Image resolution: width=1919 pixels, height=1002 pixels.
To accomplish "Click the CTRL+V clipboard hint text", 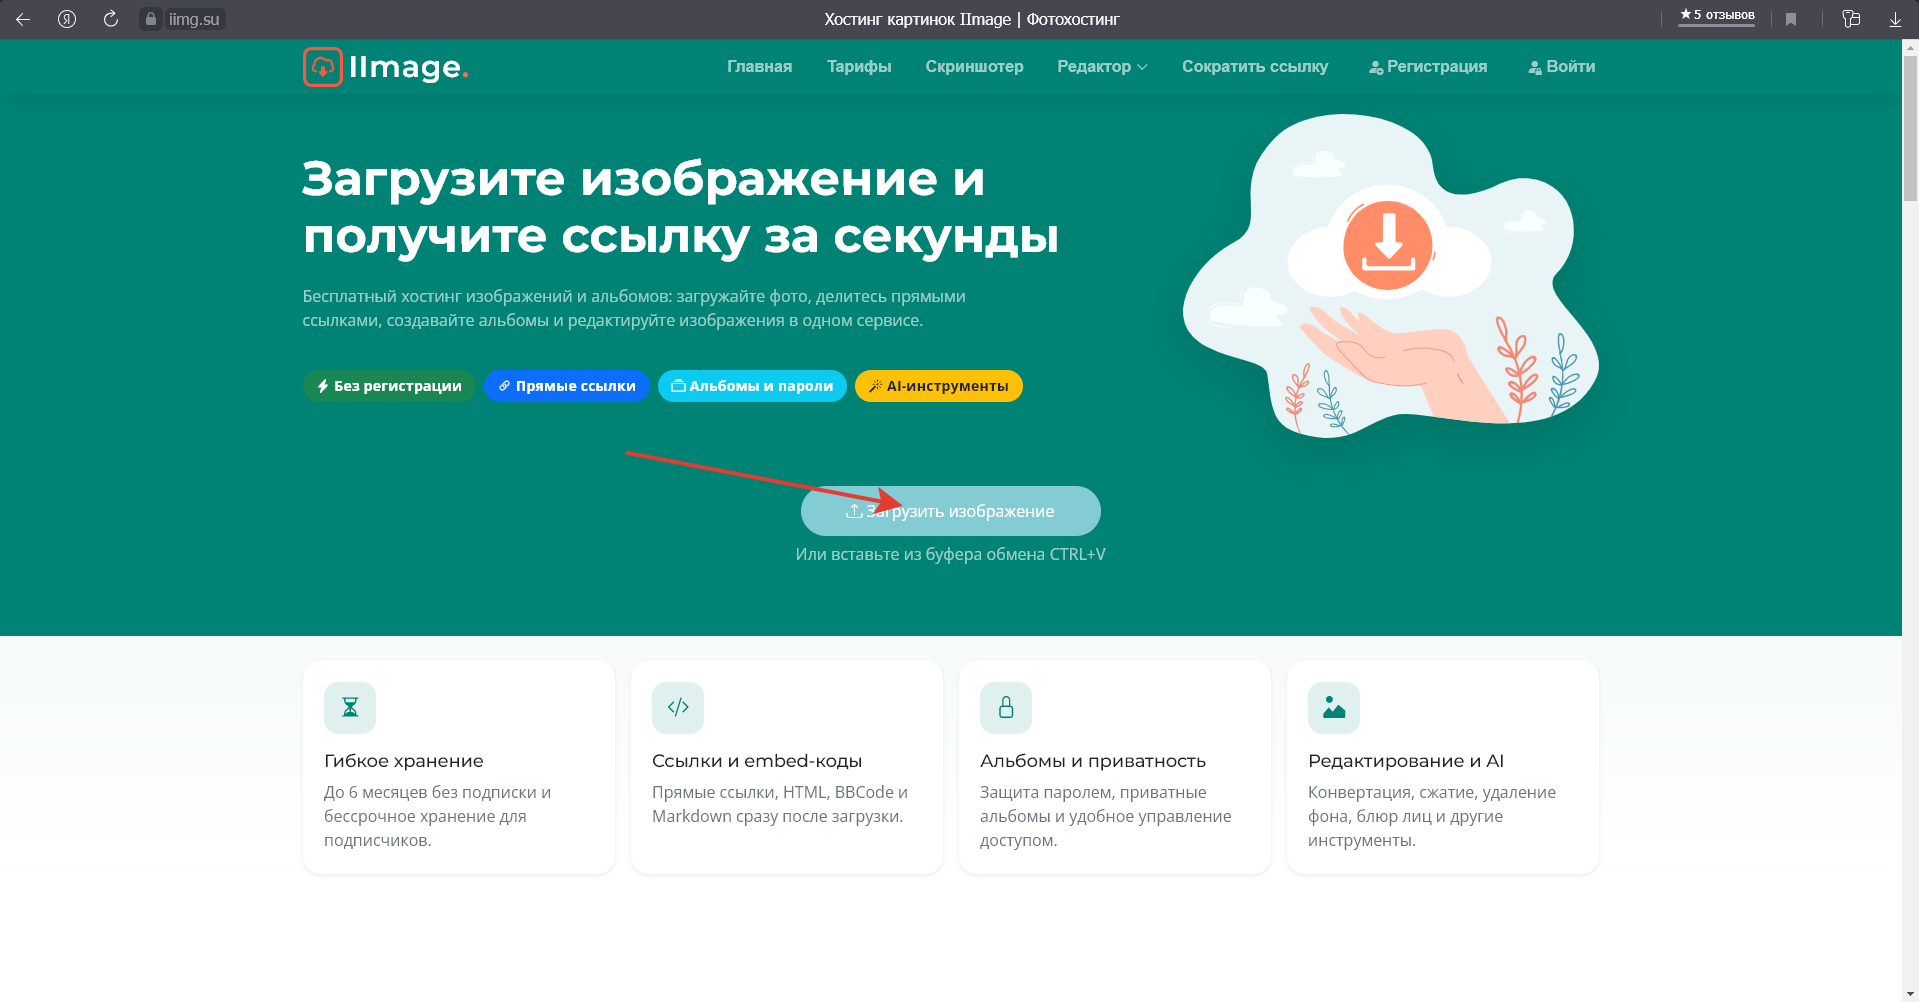I will [950, 554].
